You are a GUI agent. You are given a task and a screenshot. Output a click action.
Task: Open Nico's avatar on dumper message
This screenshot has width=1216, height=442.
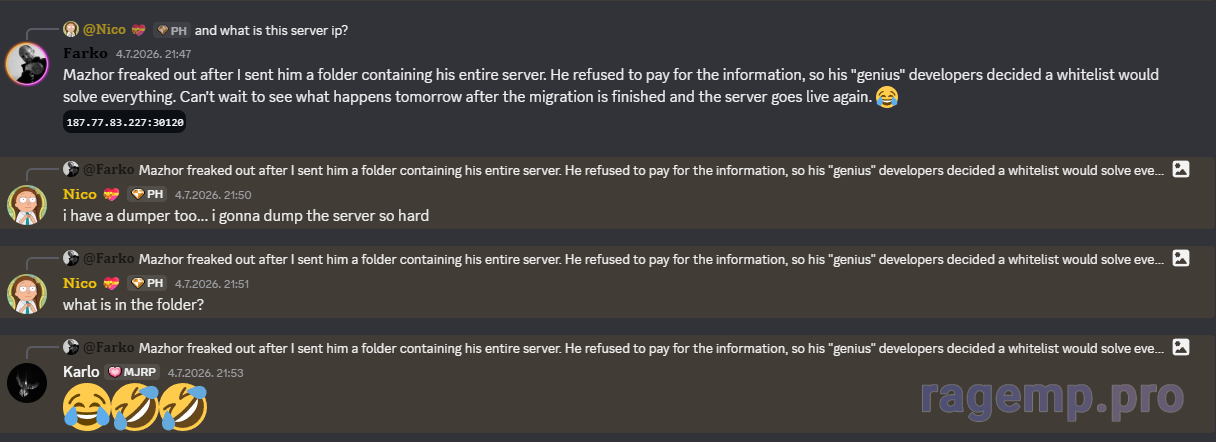pos(27,205)
